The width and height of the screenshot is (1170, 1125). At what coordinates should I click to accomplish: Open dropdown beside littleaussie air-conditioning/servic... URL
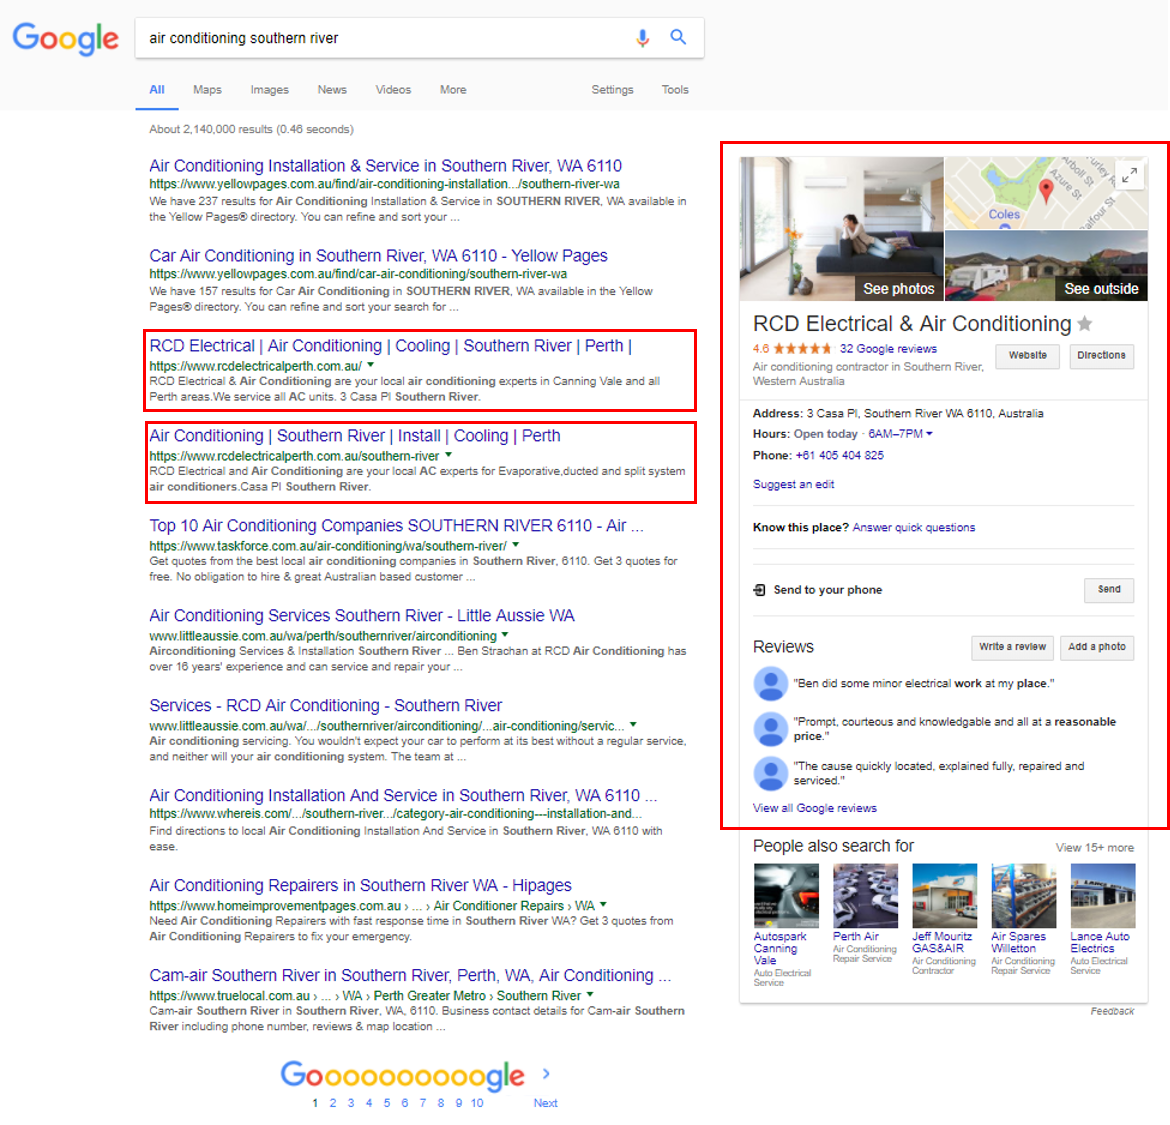tap(634, 725)
